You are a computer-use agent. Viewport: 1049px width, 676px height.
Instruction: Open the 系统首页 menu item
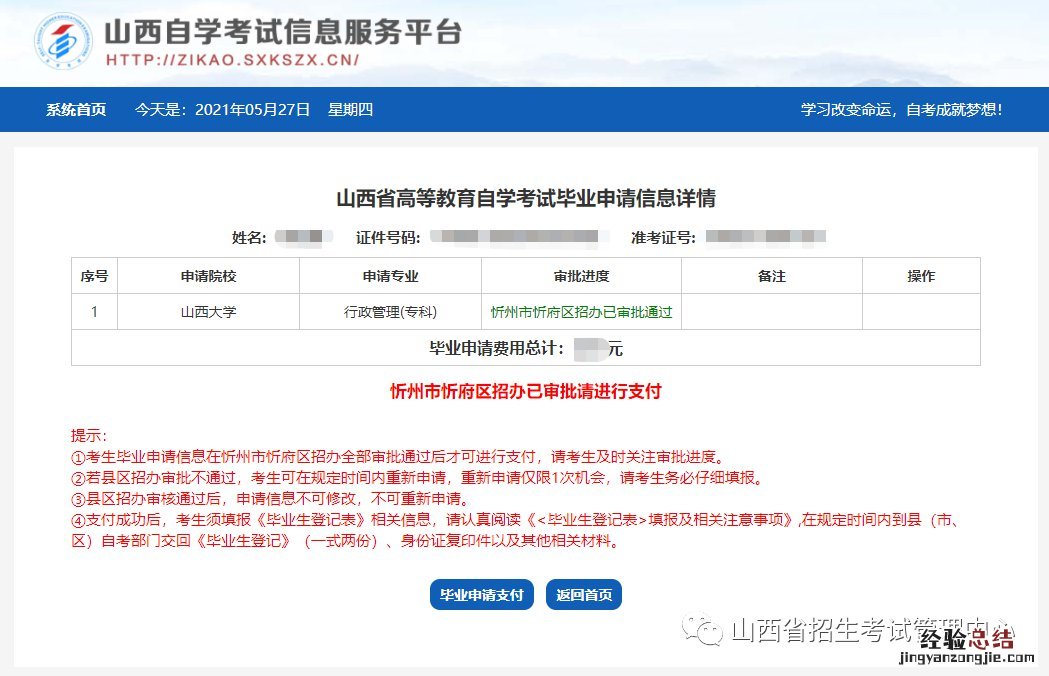click(76, 110)
